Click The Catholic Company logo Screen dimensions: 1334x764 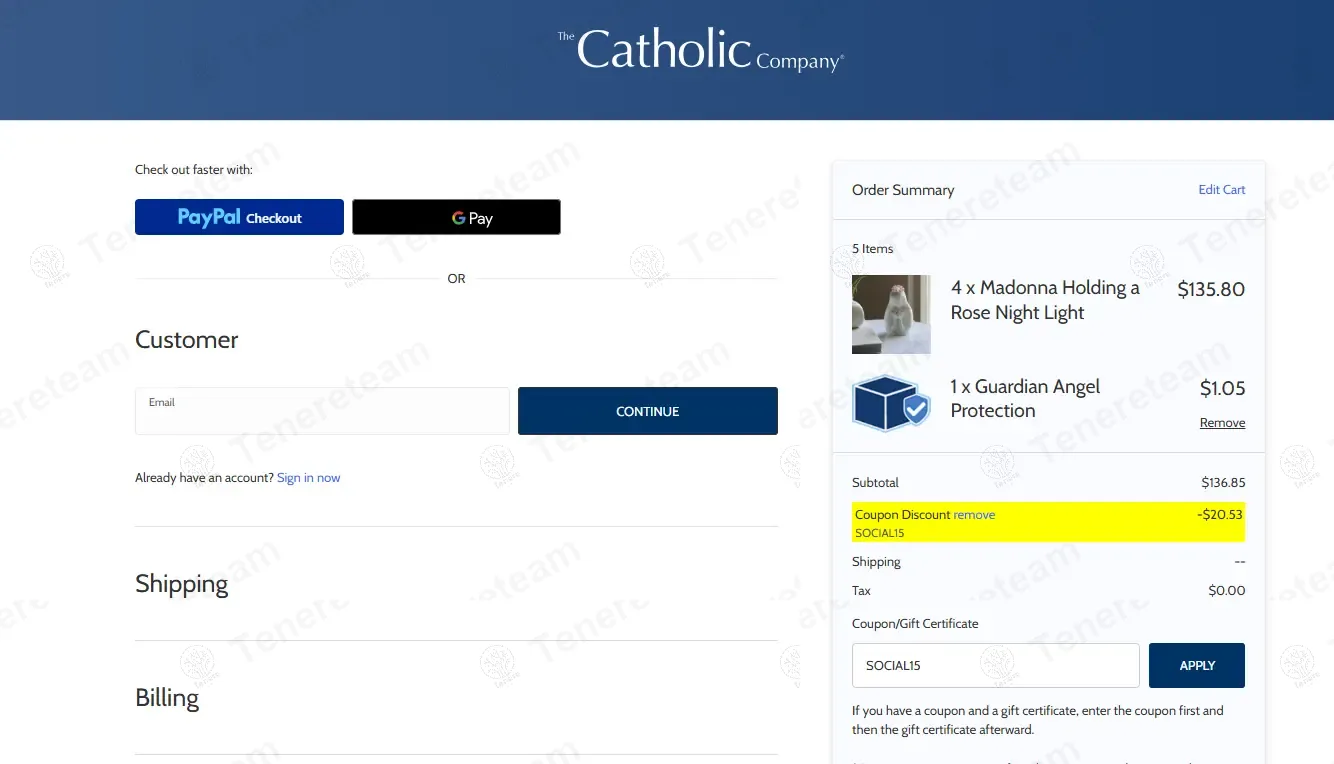pyautogui.click(x=700, y=50)
